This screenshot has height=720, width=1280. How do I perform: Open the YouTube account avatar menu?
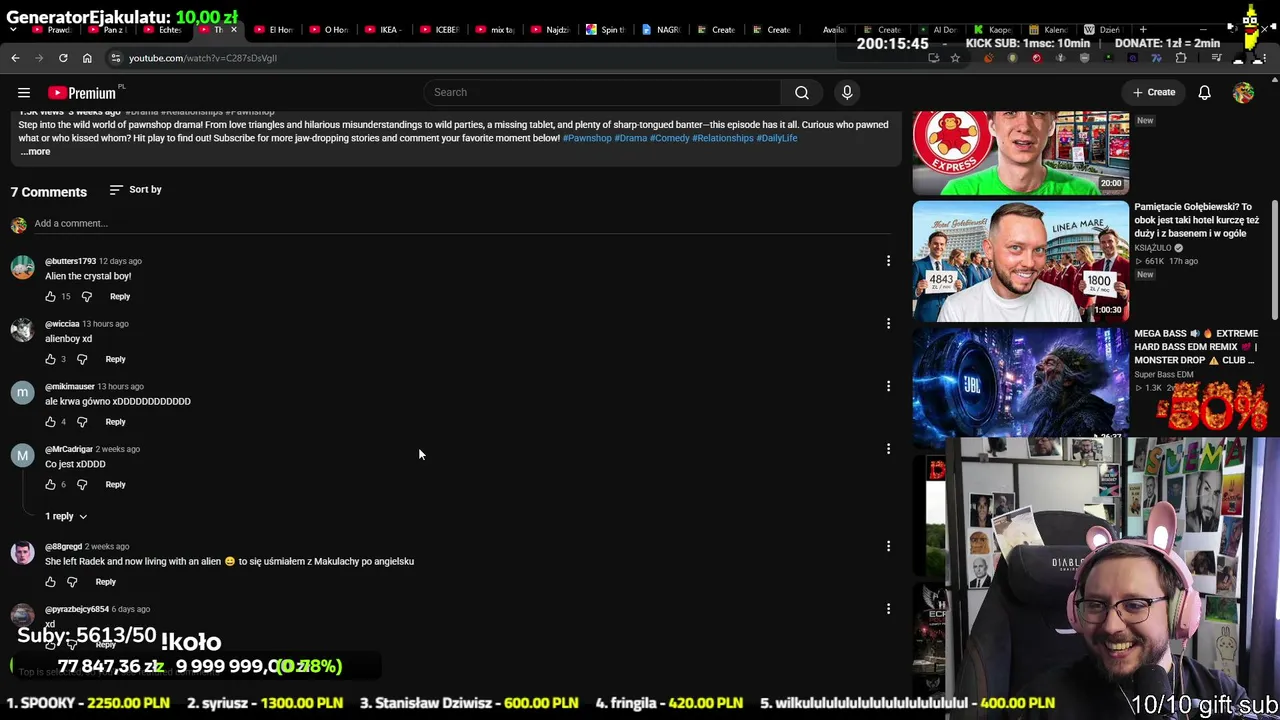coord(1243,93)
